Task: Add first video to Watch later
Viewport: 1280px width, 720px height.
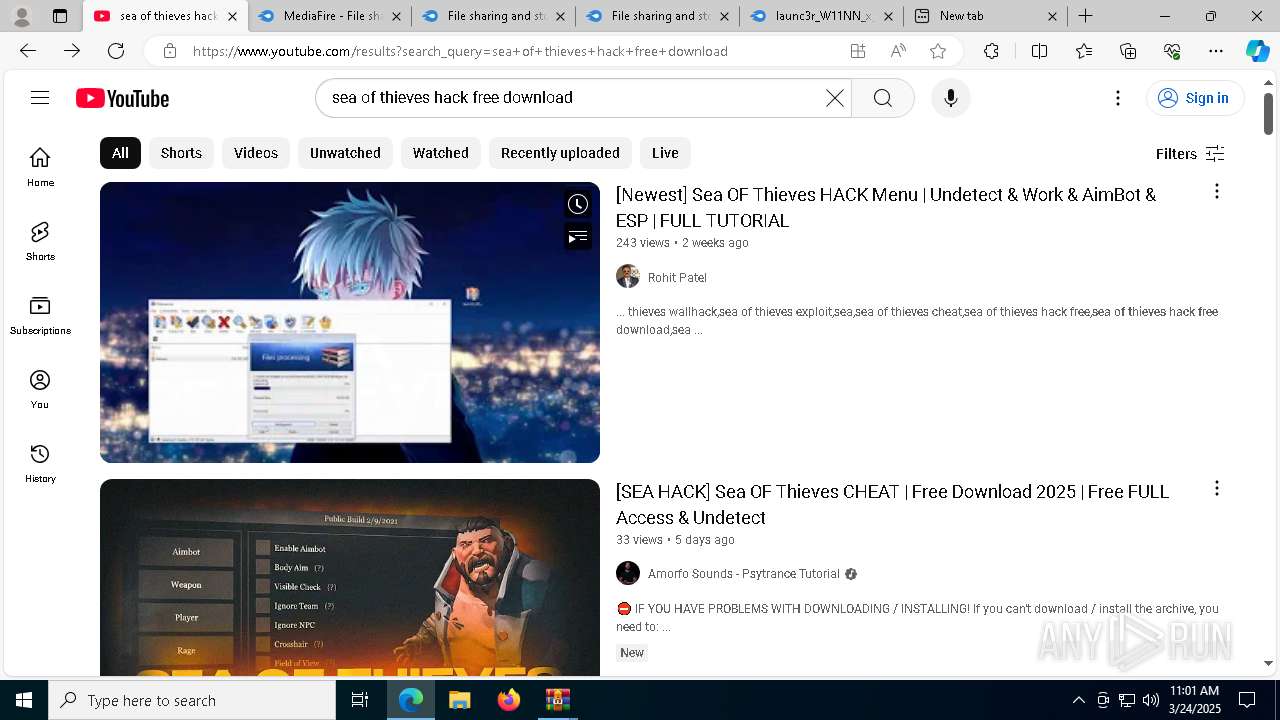Action: point(578,205)
